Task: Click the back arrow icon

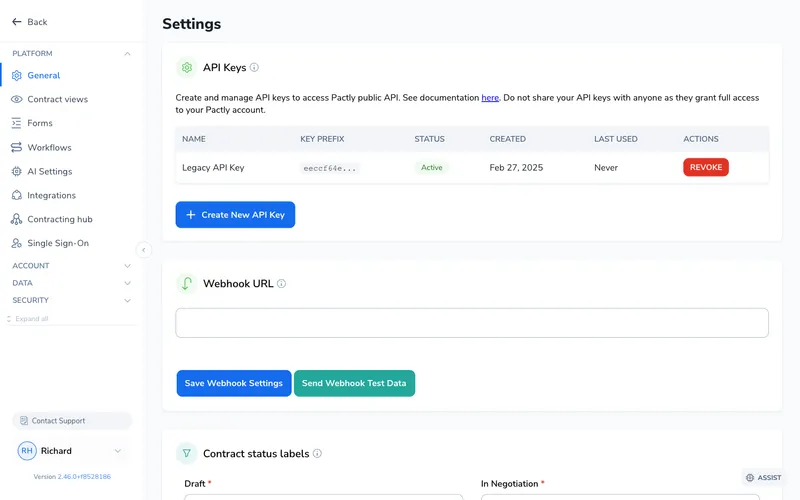Action: (16, 21)
